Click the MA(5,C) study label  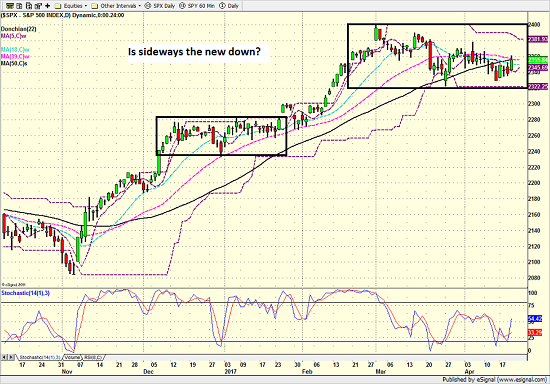[x=14, y=36]
